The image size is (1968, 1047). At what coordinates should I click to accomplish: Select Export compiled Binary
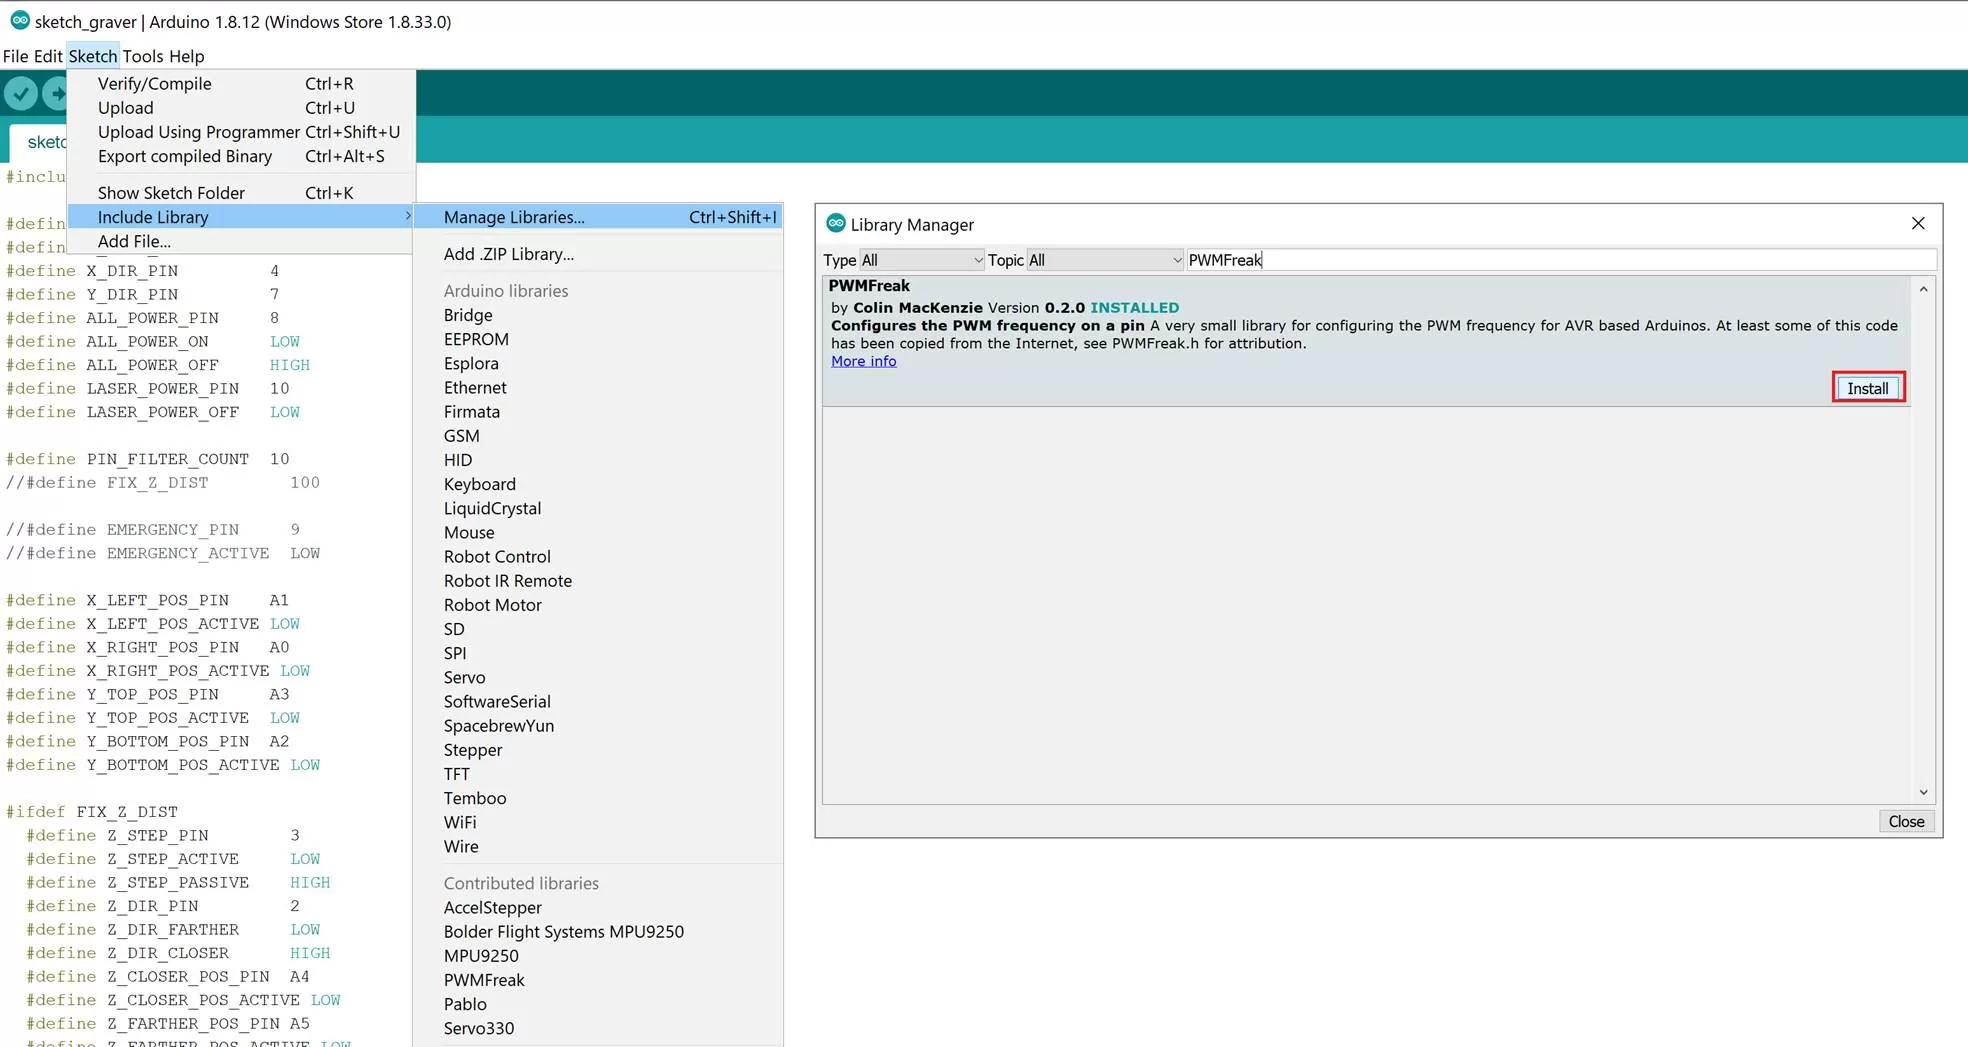(x=240, y=156)
